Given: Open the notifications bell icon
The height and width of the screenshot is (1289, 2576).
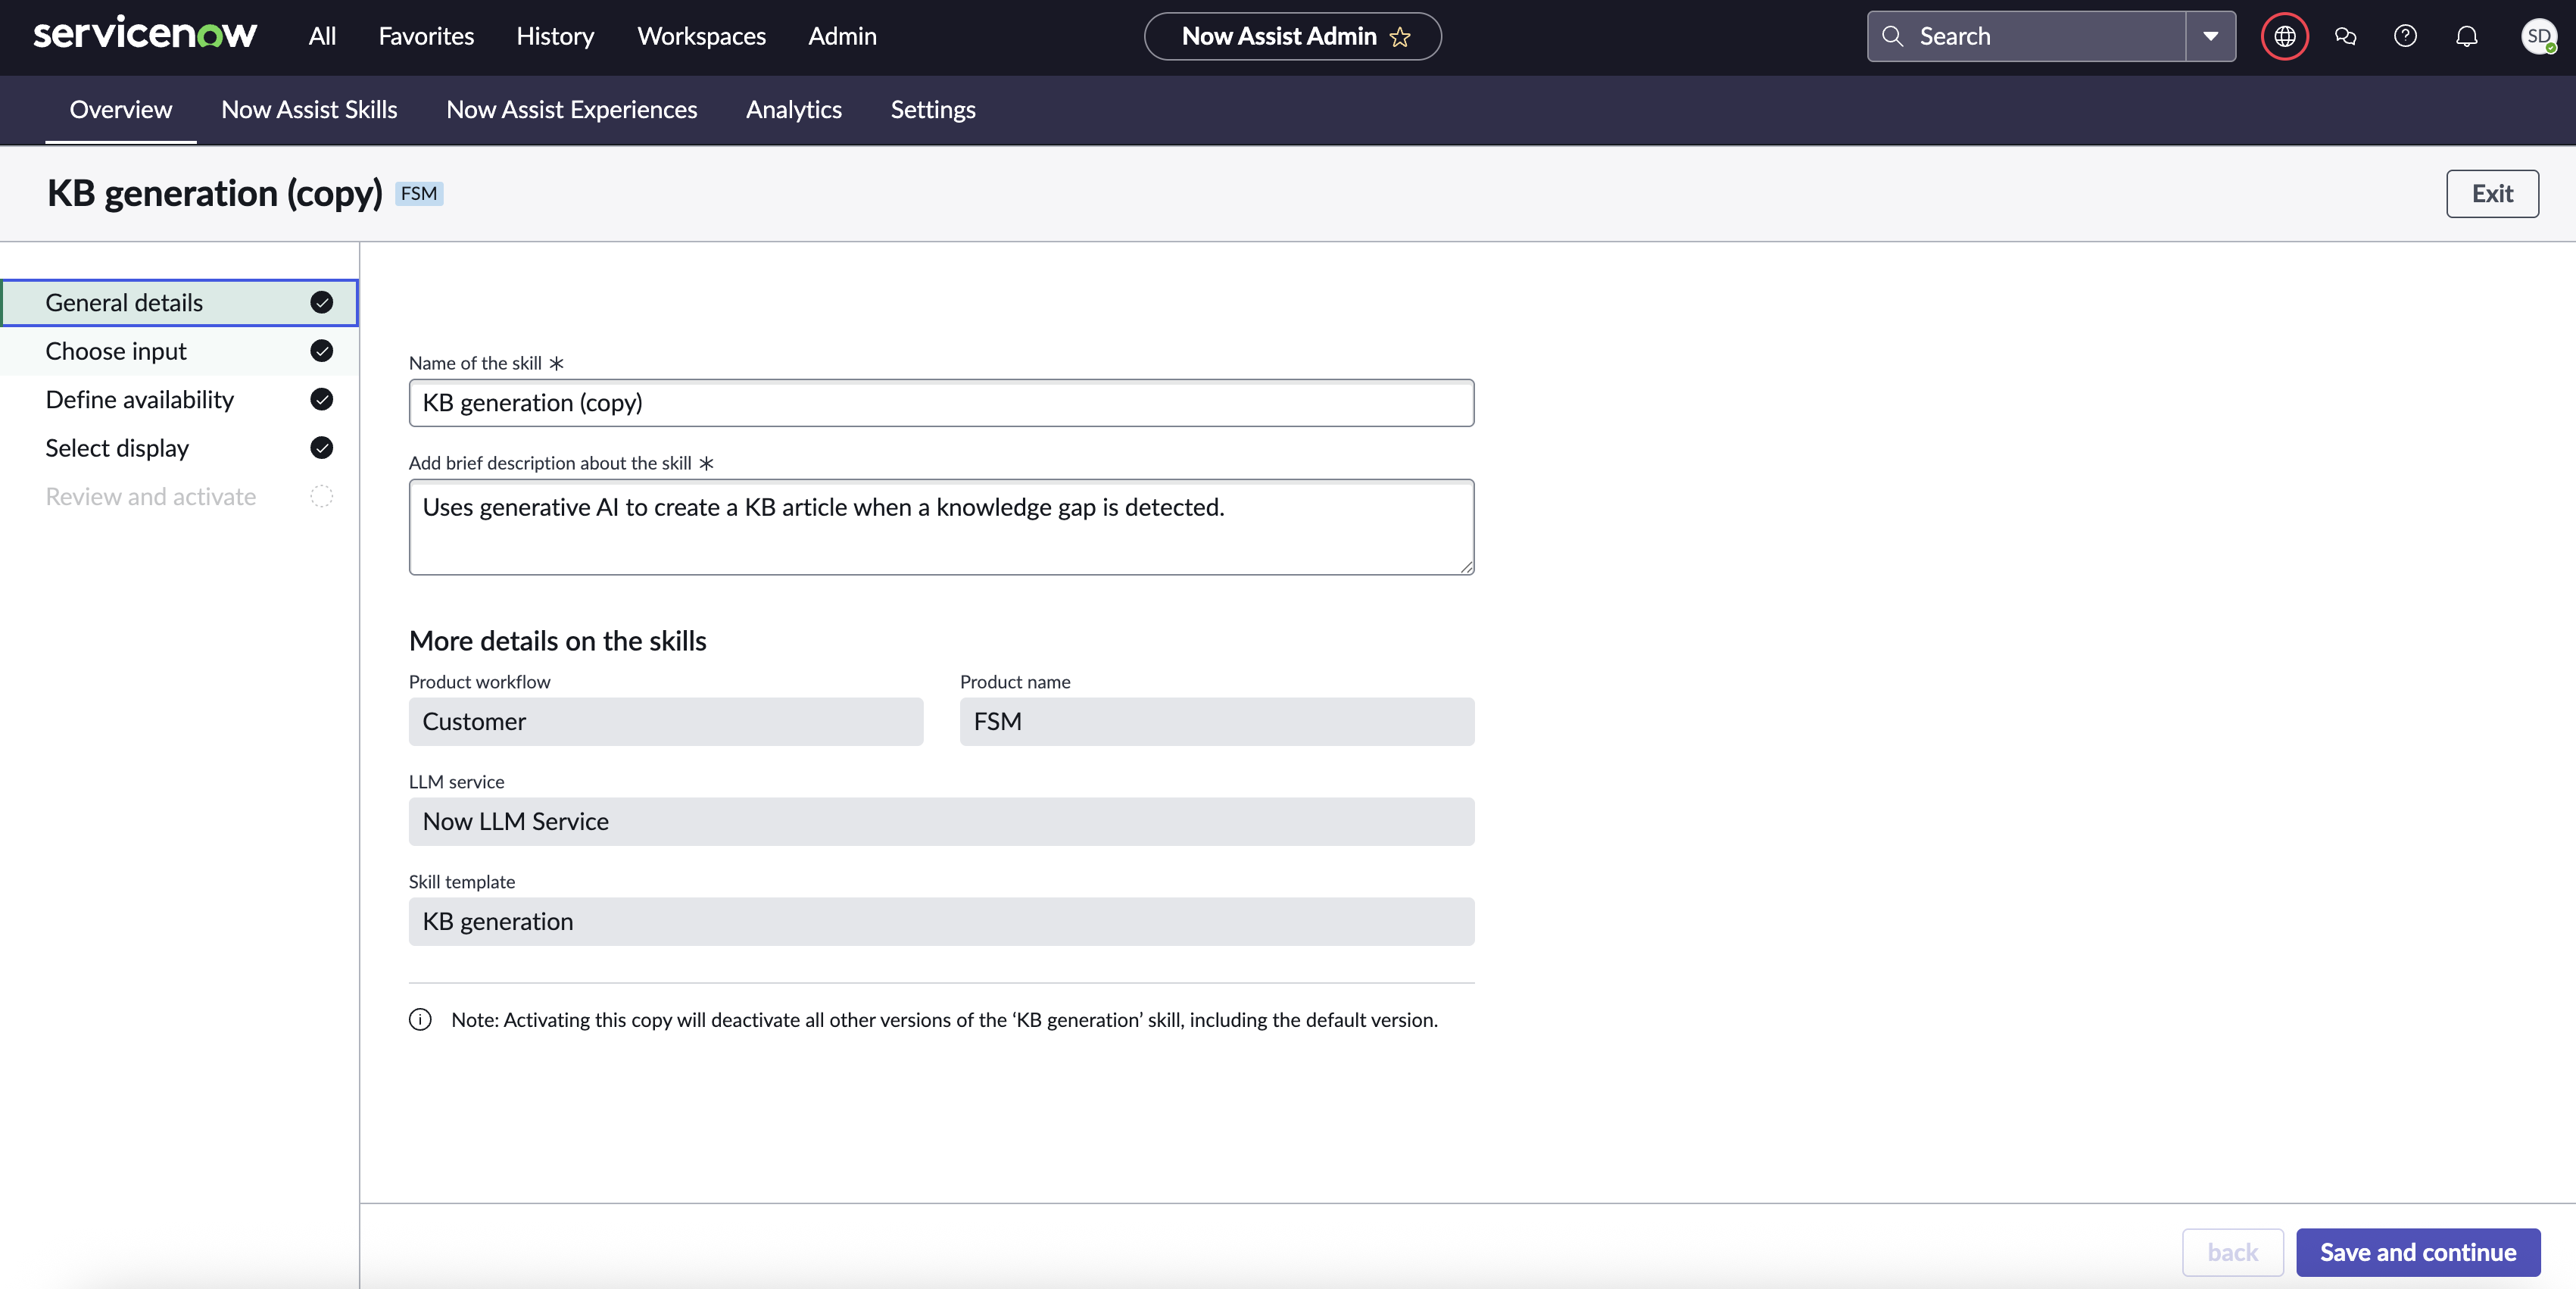Looking at the screenshot, I should click(2467, 36).
